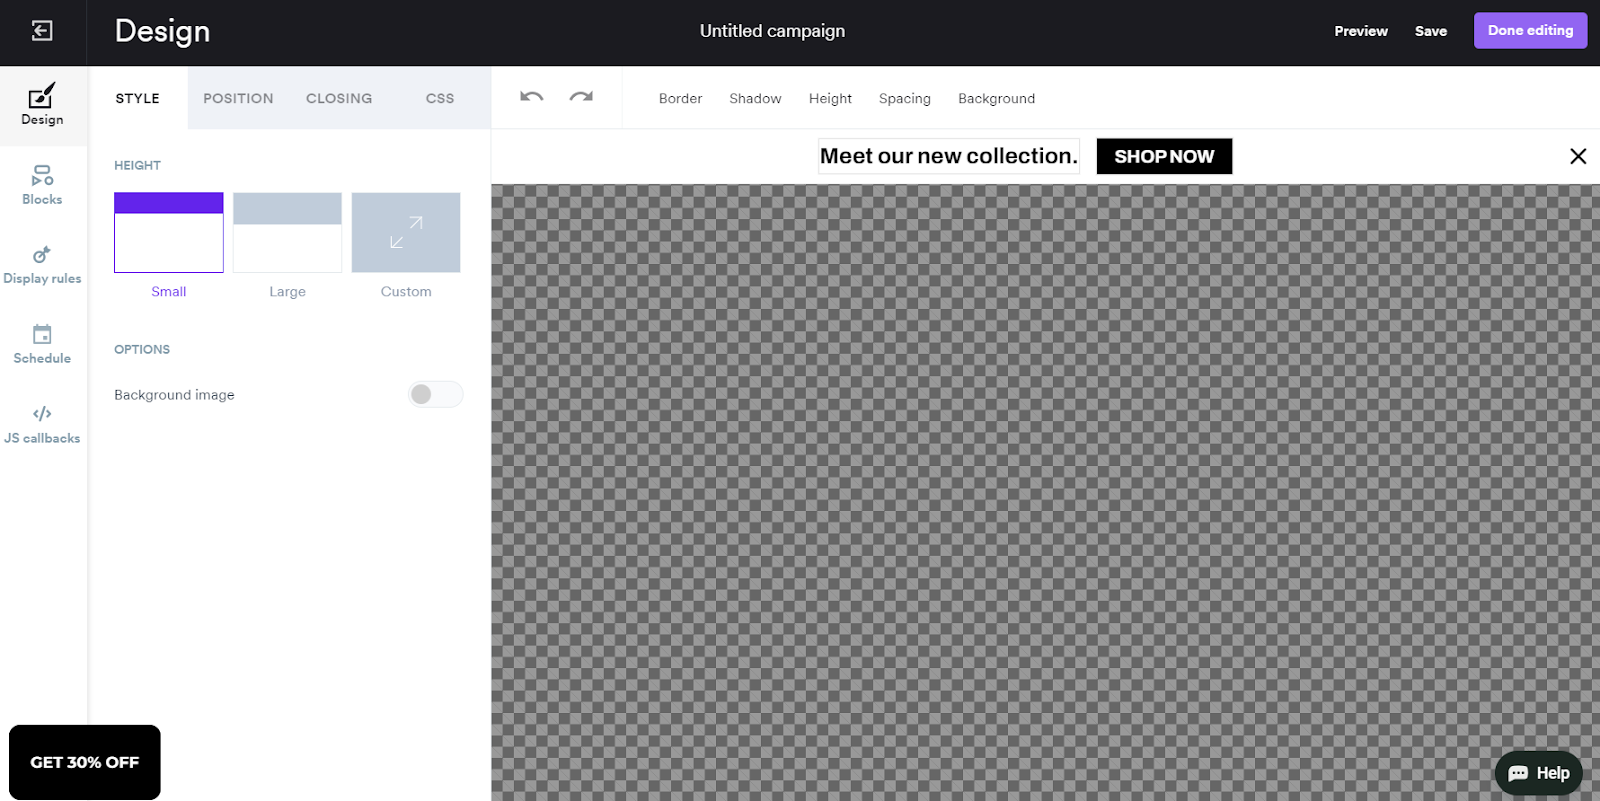Open JS callbacks section
The image size is (1600, 801).
[42, 424]
